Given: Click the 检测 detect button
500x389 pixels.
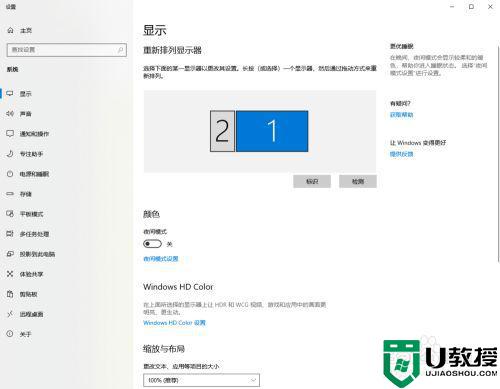Looking at the screenshot, I should pyautogui.click(x=358, y=181).
